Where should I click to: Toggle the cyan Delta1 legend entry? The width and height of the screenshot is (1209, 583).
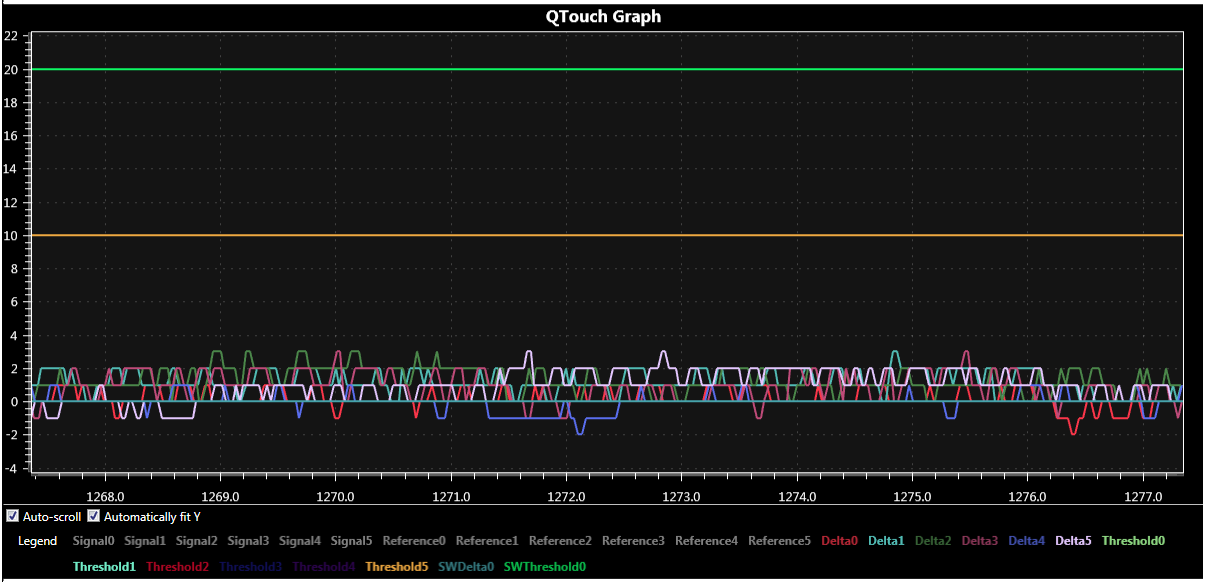pos(886,541)
